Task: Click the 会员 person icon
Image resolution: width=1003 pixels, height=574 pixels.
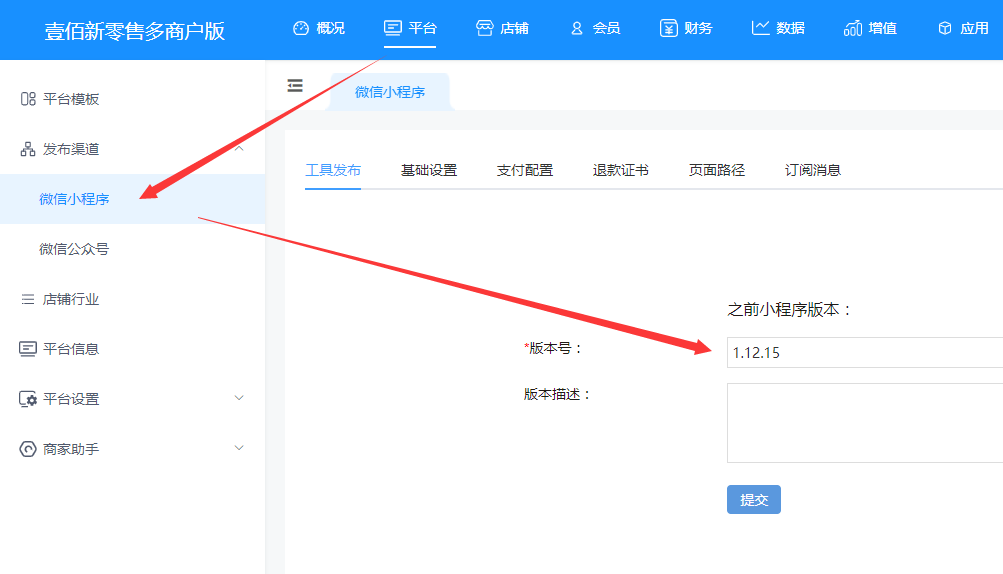Action: (577, 28)
